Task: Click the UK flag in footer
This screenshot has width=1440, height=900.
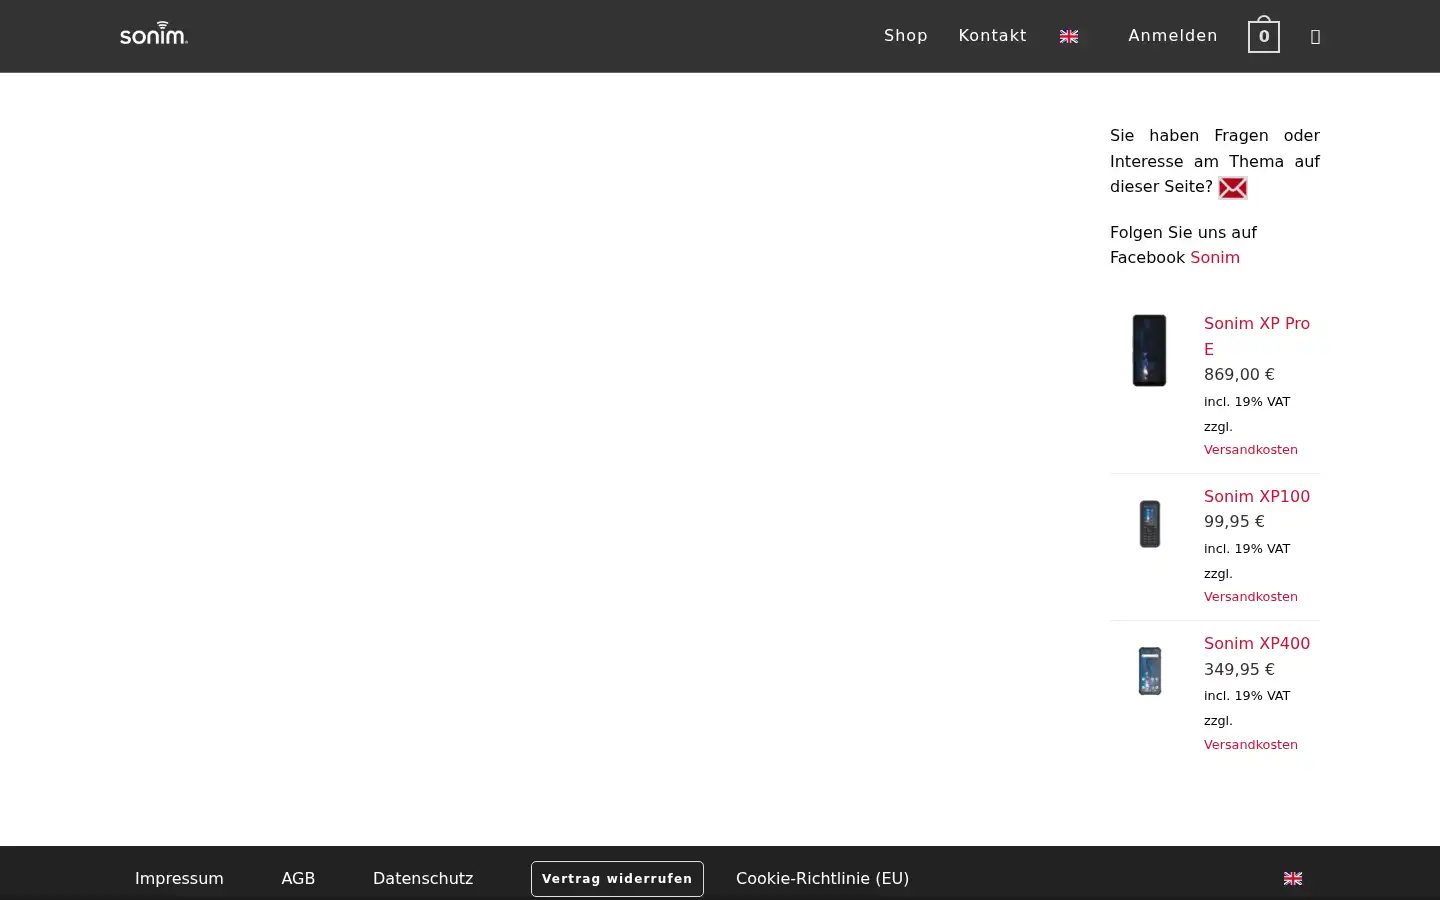Action: coord(1293,879)
